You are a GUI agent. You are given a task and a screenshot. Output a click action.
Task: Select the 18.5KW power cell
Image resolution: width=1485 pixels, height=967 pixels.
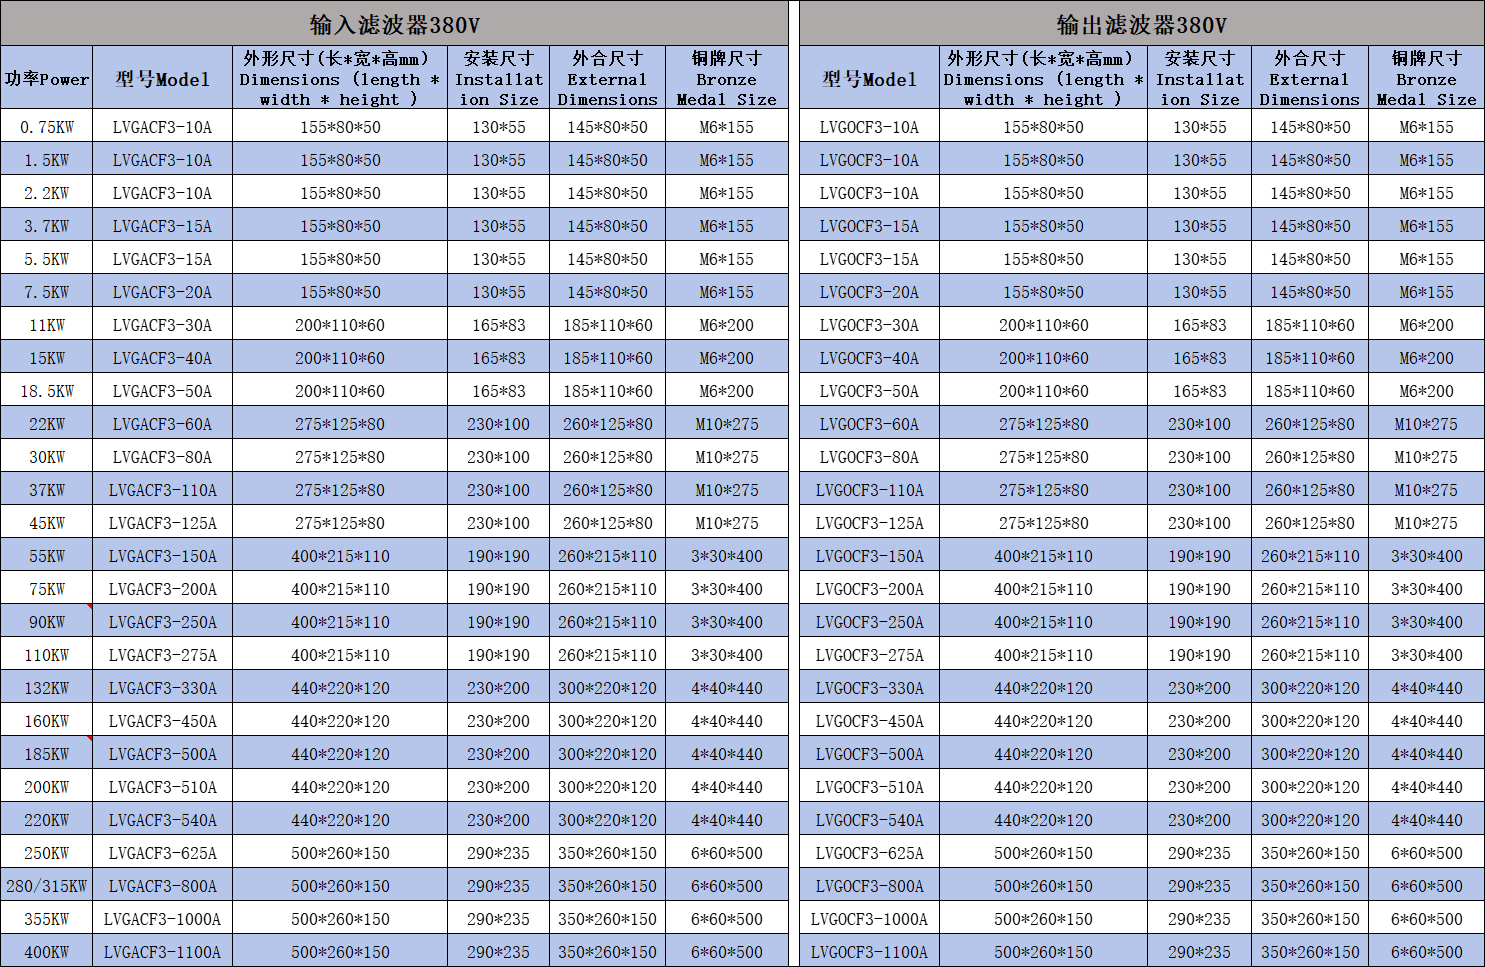click(x=46, y=391)
